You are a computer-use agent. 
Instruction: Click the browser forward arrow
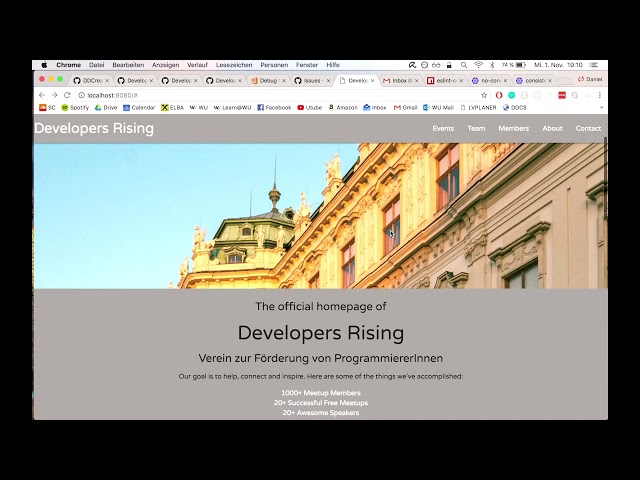click(x=54, y=95)
